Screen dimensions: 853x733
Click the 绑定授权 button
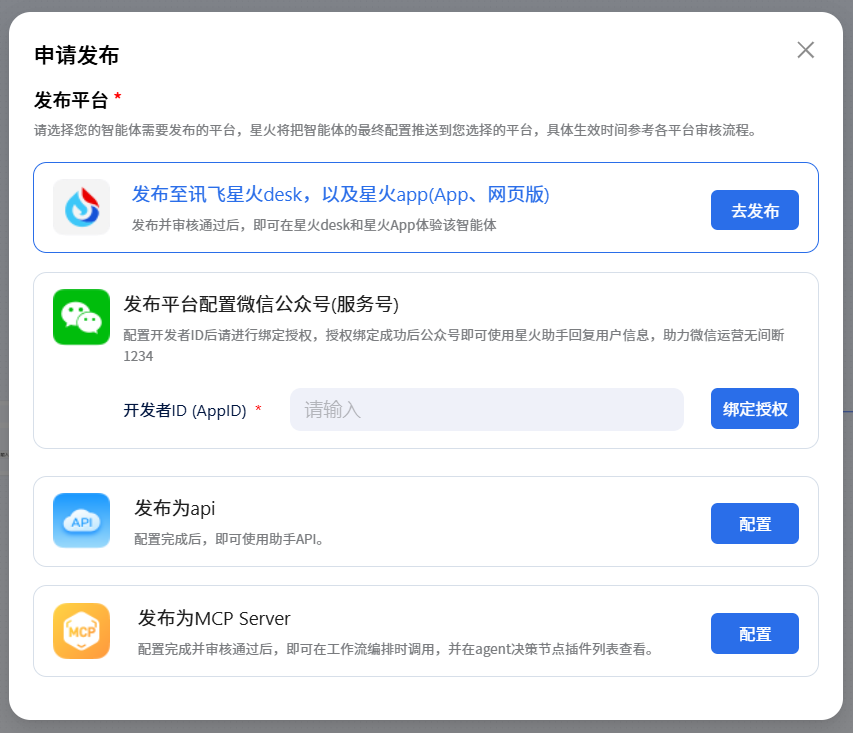pyautogui.click(x=755, y=409)
